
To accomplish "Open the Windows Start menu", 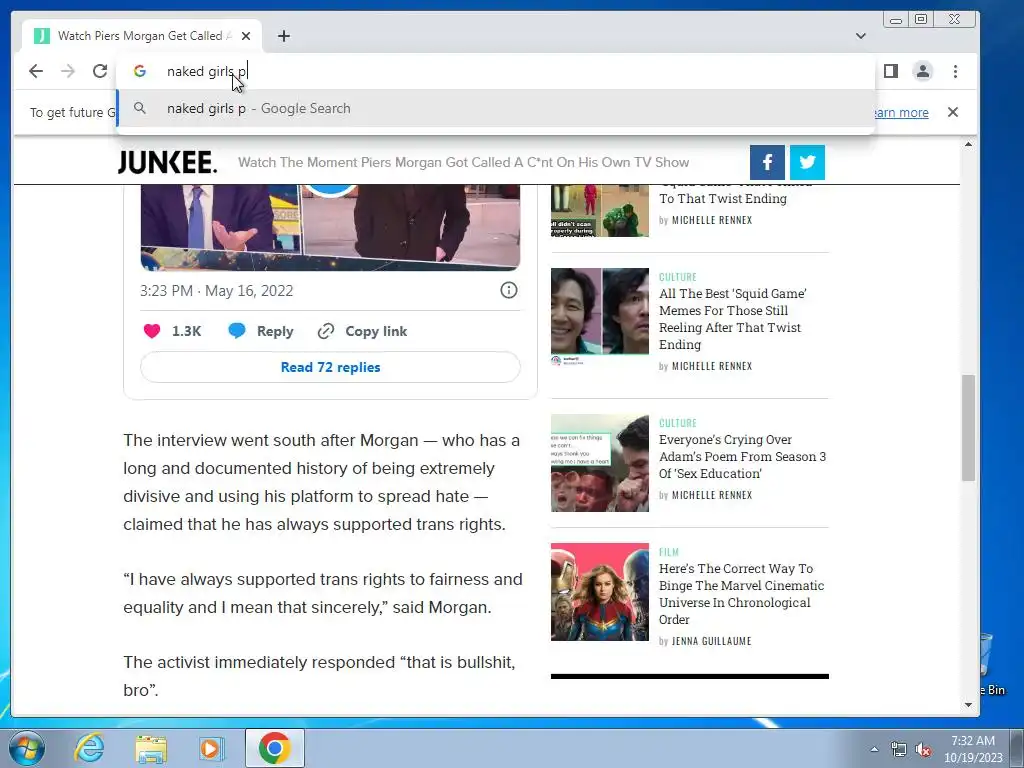I will (x=26, y=748).
